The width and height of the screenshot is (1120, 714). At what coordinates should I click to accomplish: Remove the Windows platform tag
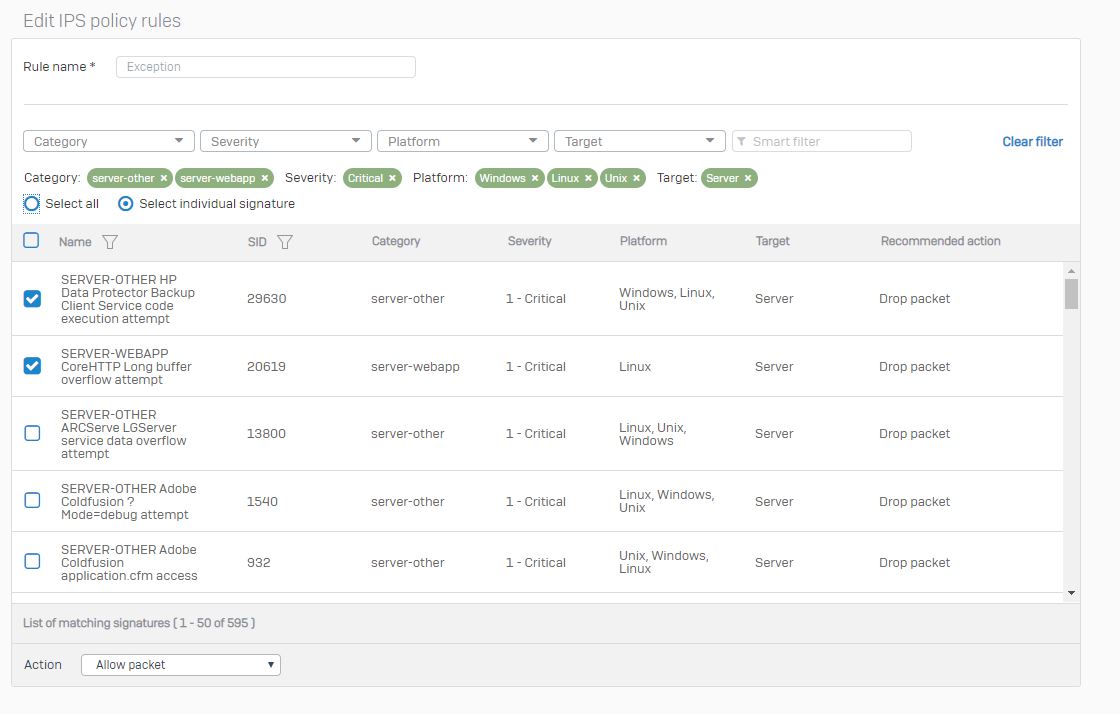coord(535,178)
